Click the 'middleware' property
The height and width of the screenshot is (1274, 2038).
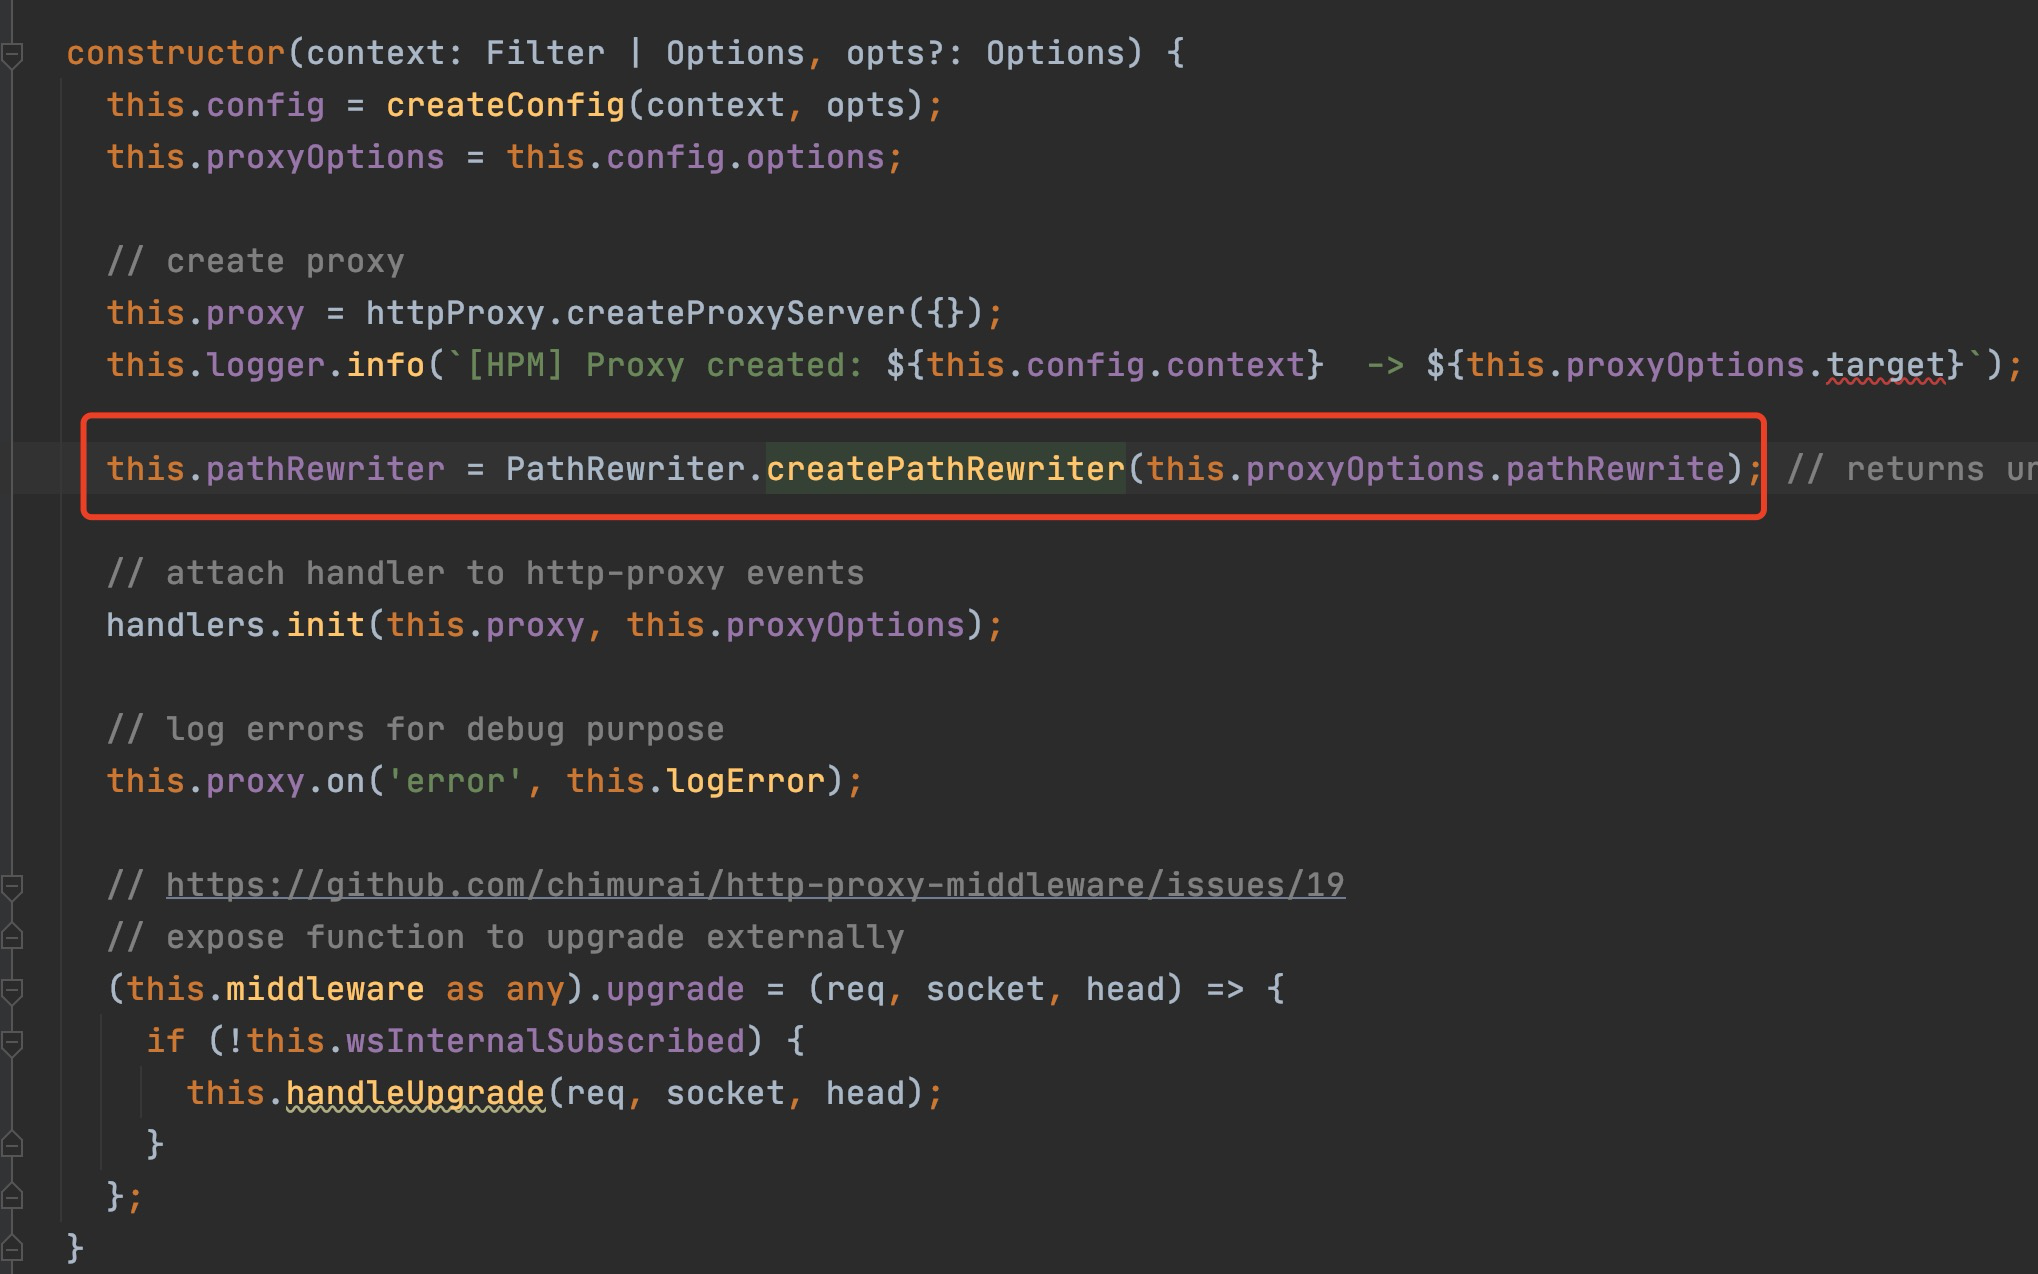pos(325,989)
